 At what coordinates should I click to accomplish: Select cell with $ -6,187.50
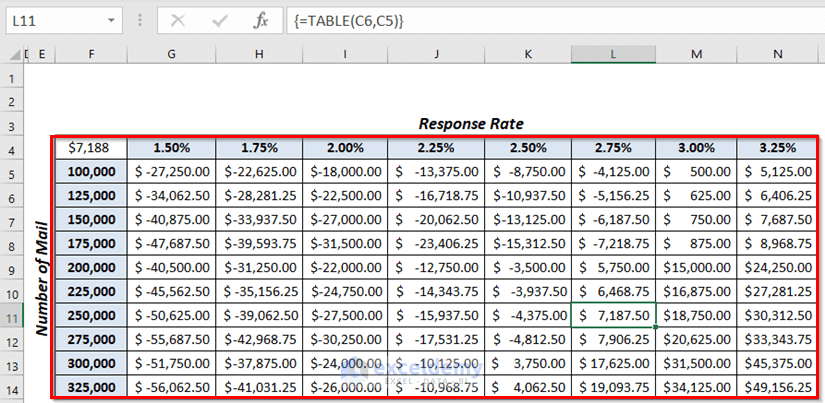613,219
